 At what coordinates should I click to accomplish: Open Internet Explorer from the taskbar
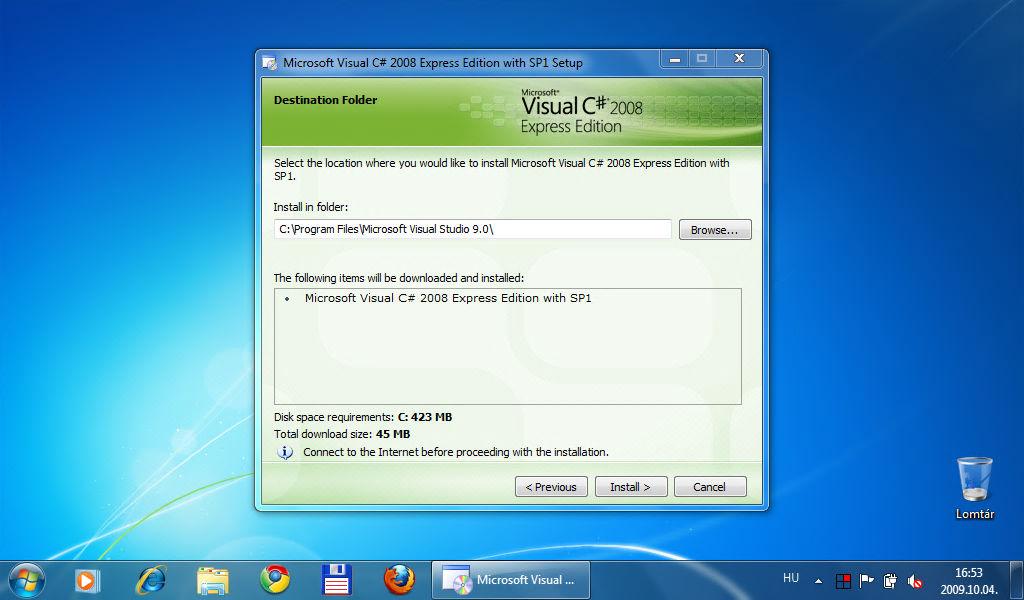[150, 580]
